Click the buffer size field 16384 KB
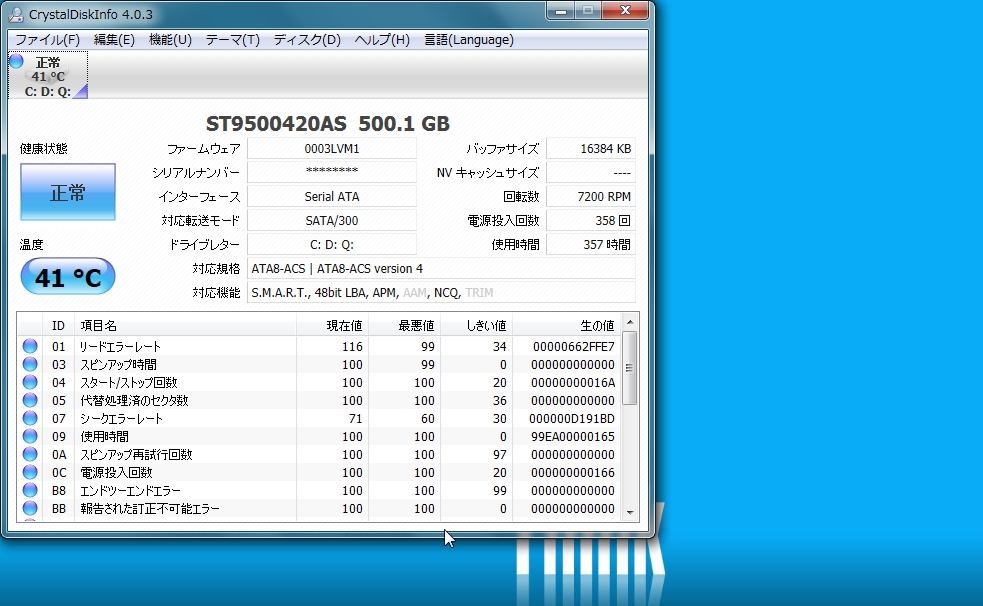Screen dimensions: 983x606 pos(591,149)
